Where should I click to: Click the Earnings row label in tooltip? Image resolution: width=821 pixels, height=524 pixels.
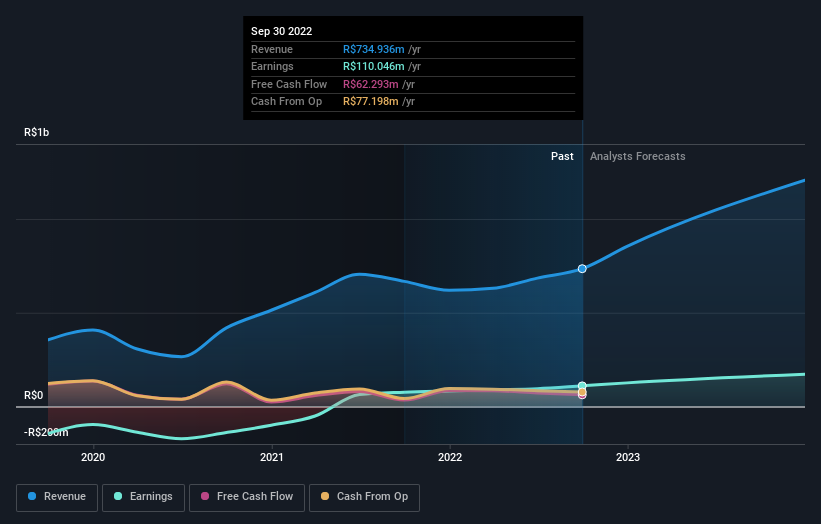click(x=272, y=66)
